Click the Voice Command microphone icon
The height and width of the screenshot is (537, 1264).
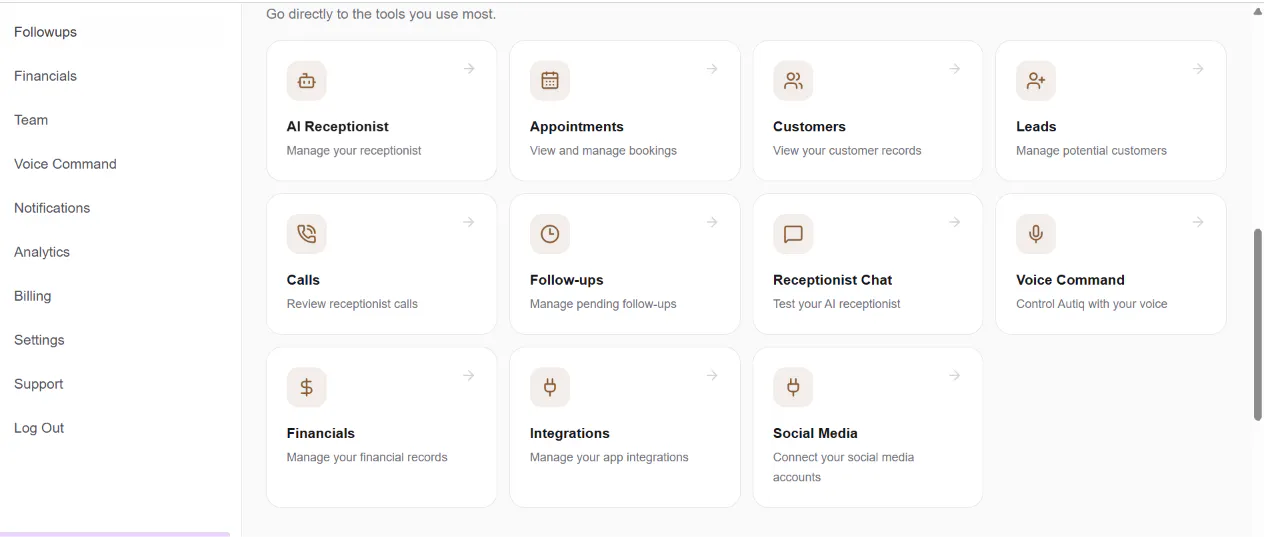(1036, 234)
